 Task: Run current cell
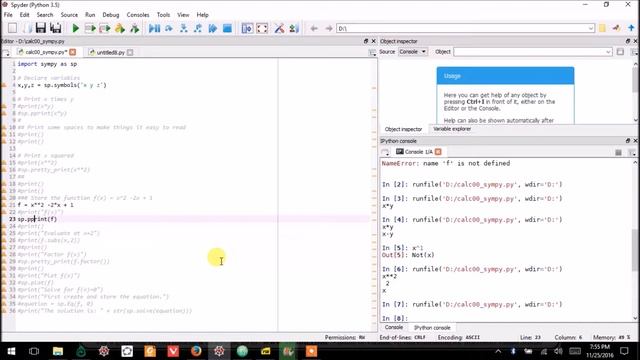tap(90, 28)
